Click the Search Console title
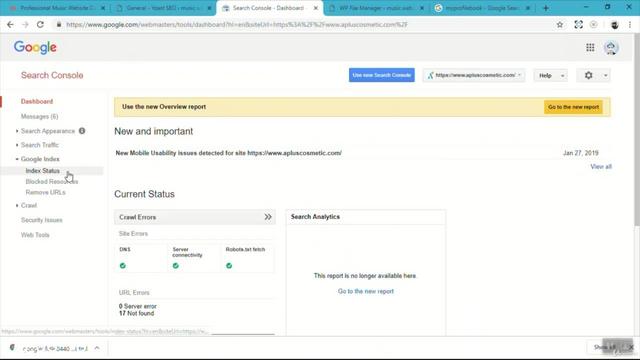The height and width of the screenshot is (360, 640). pos(52,75)
